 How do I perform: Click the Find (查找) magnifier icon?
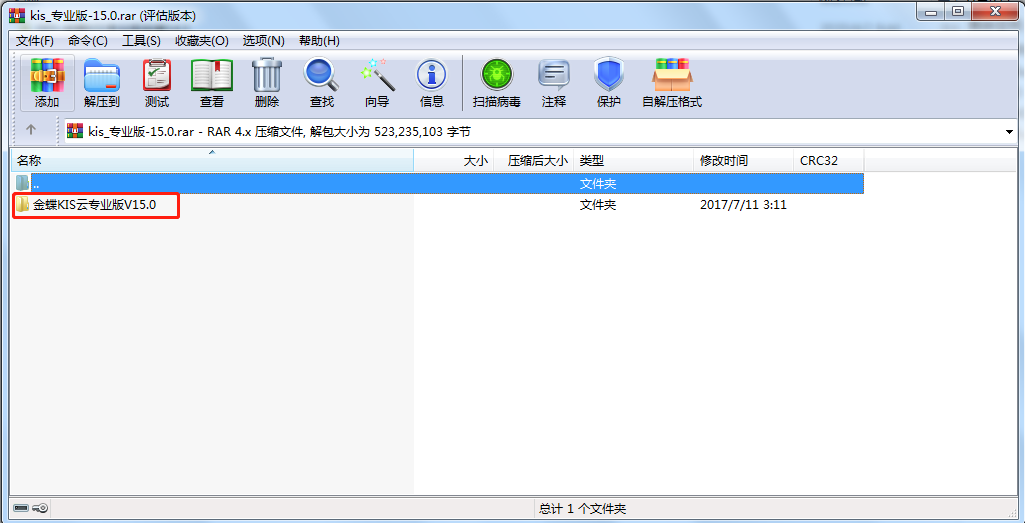[322, 82]
